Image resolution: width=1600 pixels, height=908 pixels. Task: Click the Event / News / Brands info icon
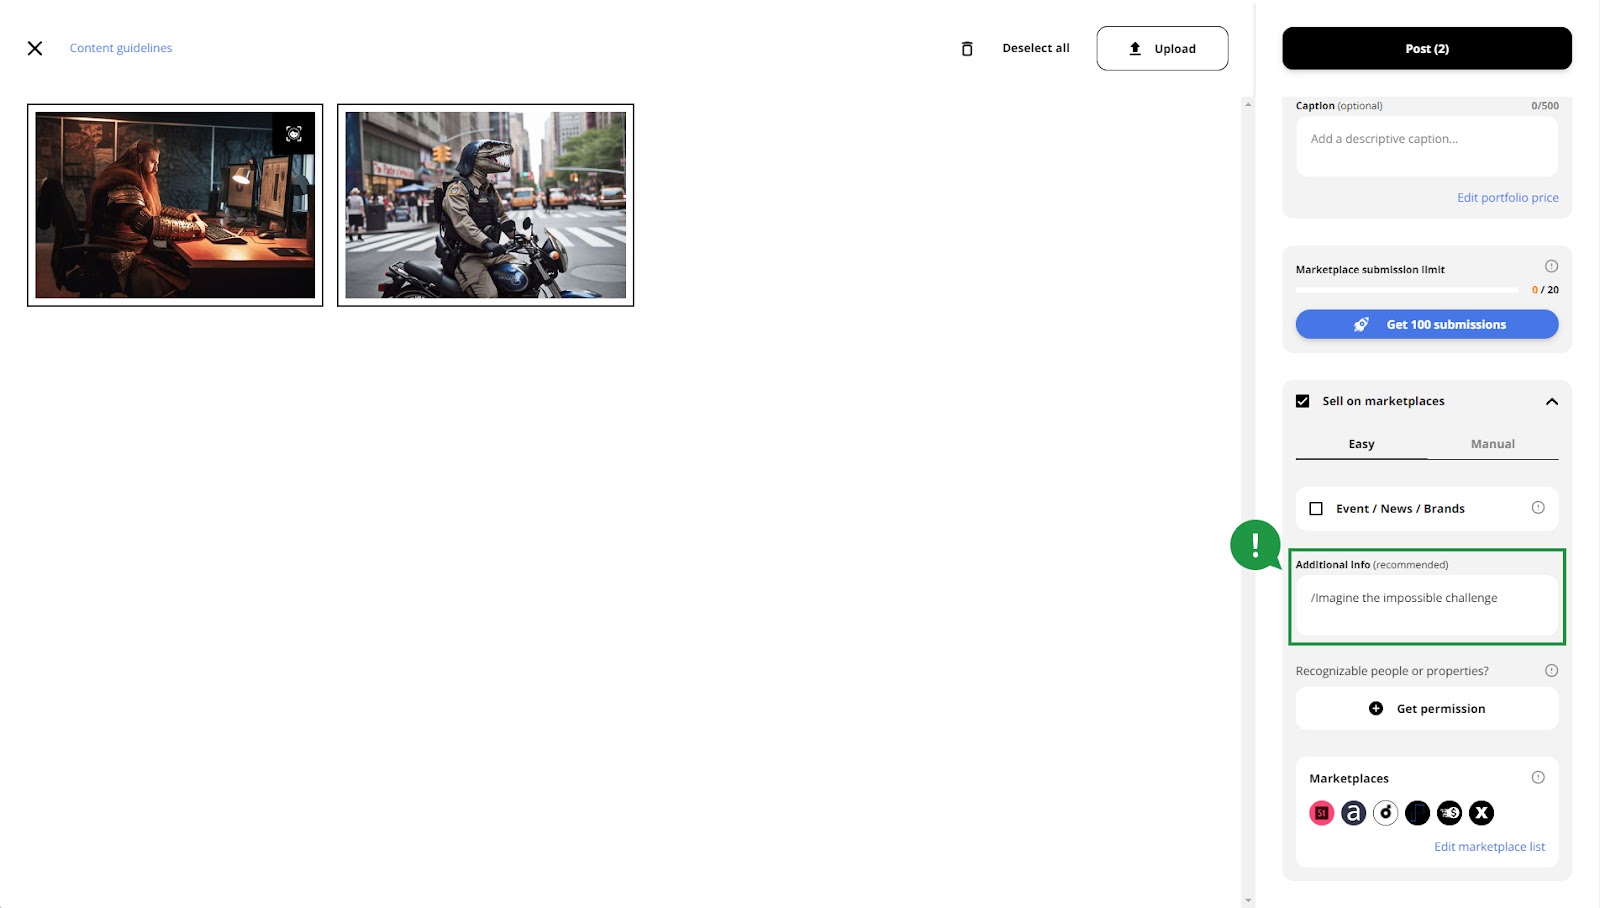1538,508
